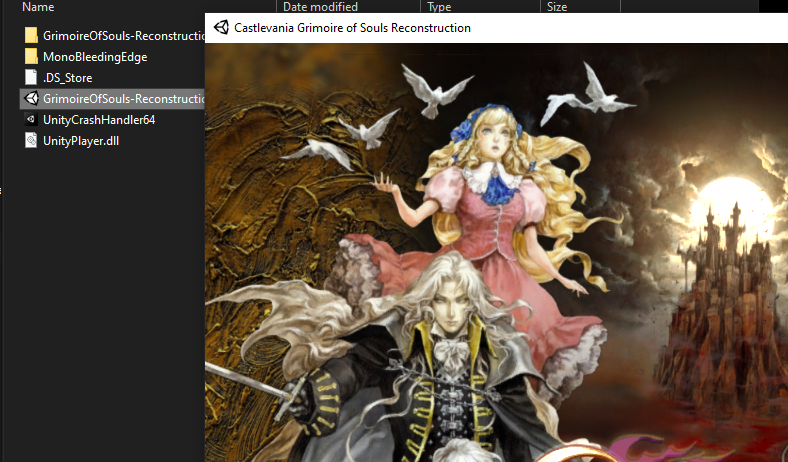The width and height of the screenshot is (788, 462).
Task: Sort files by the Name column header
Action: [38, 7]
